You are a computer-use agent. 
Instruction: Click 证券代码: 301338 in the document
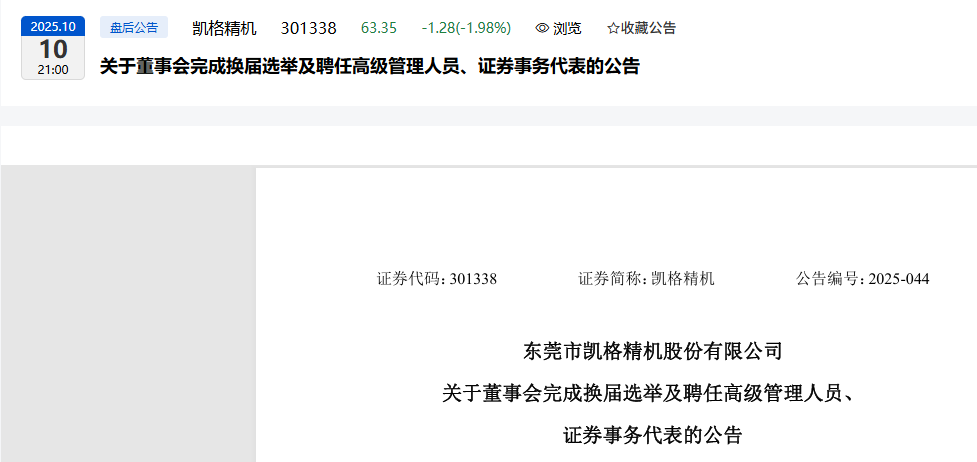(437, 279)
